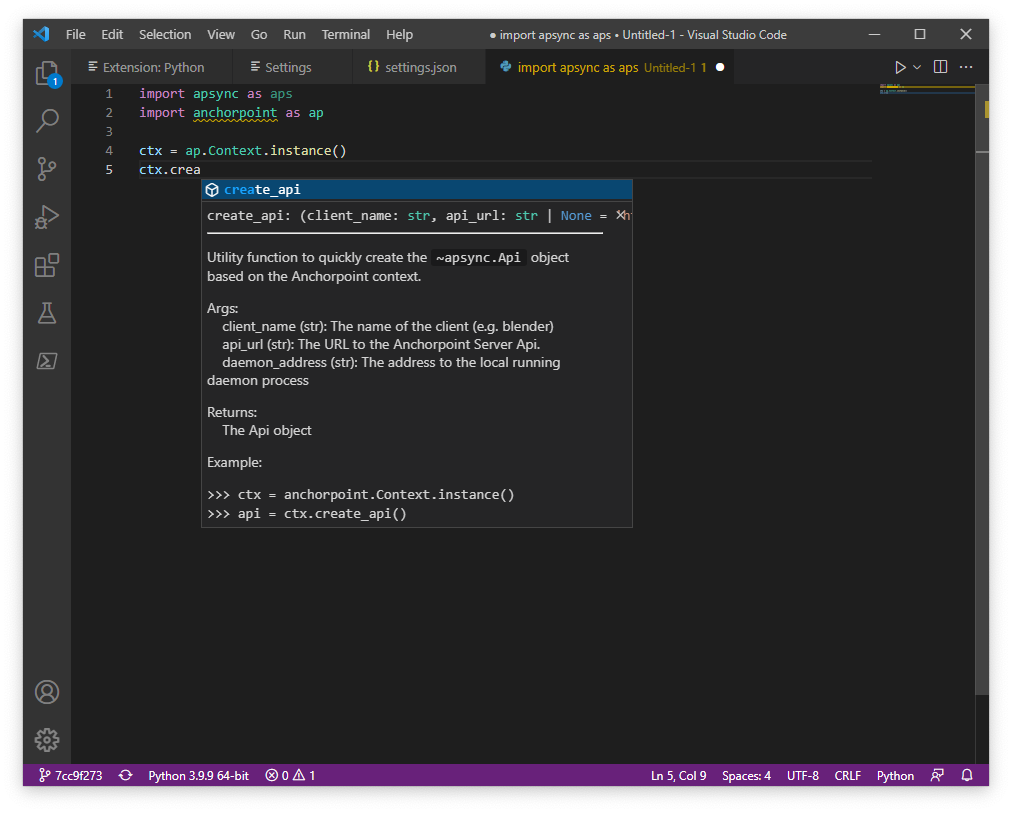
Task: Open the Go menu
Action: [x=259, y=34]
